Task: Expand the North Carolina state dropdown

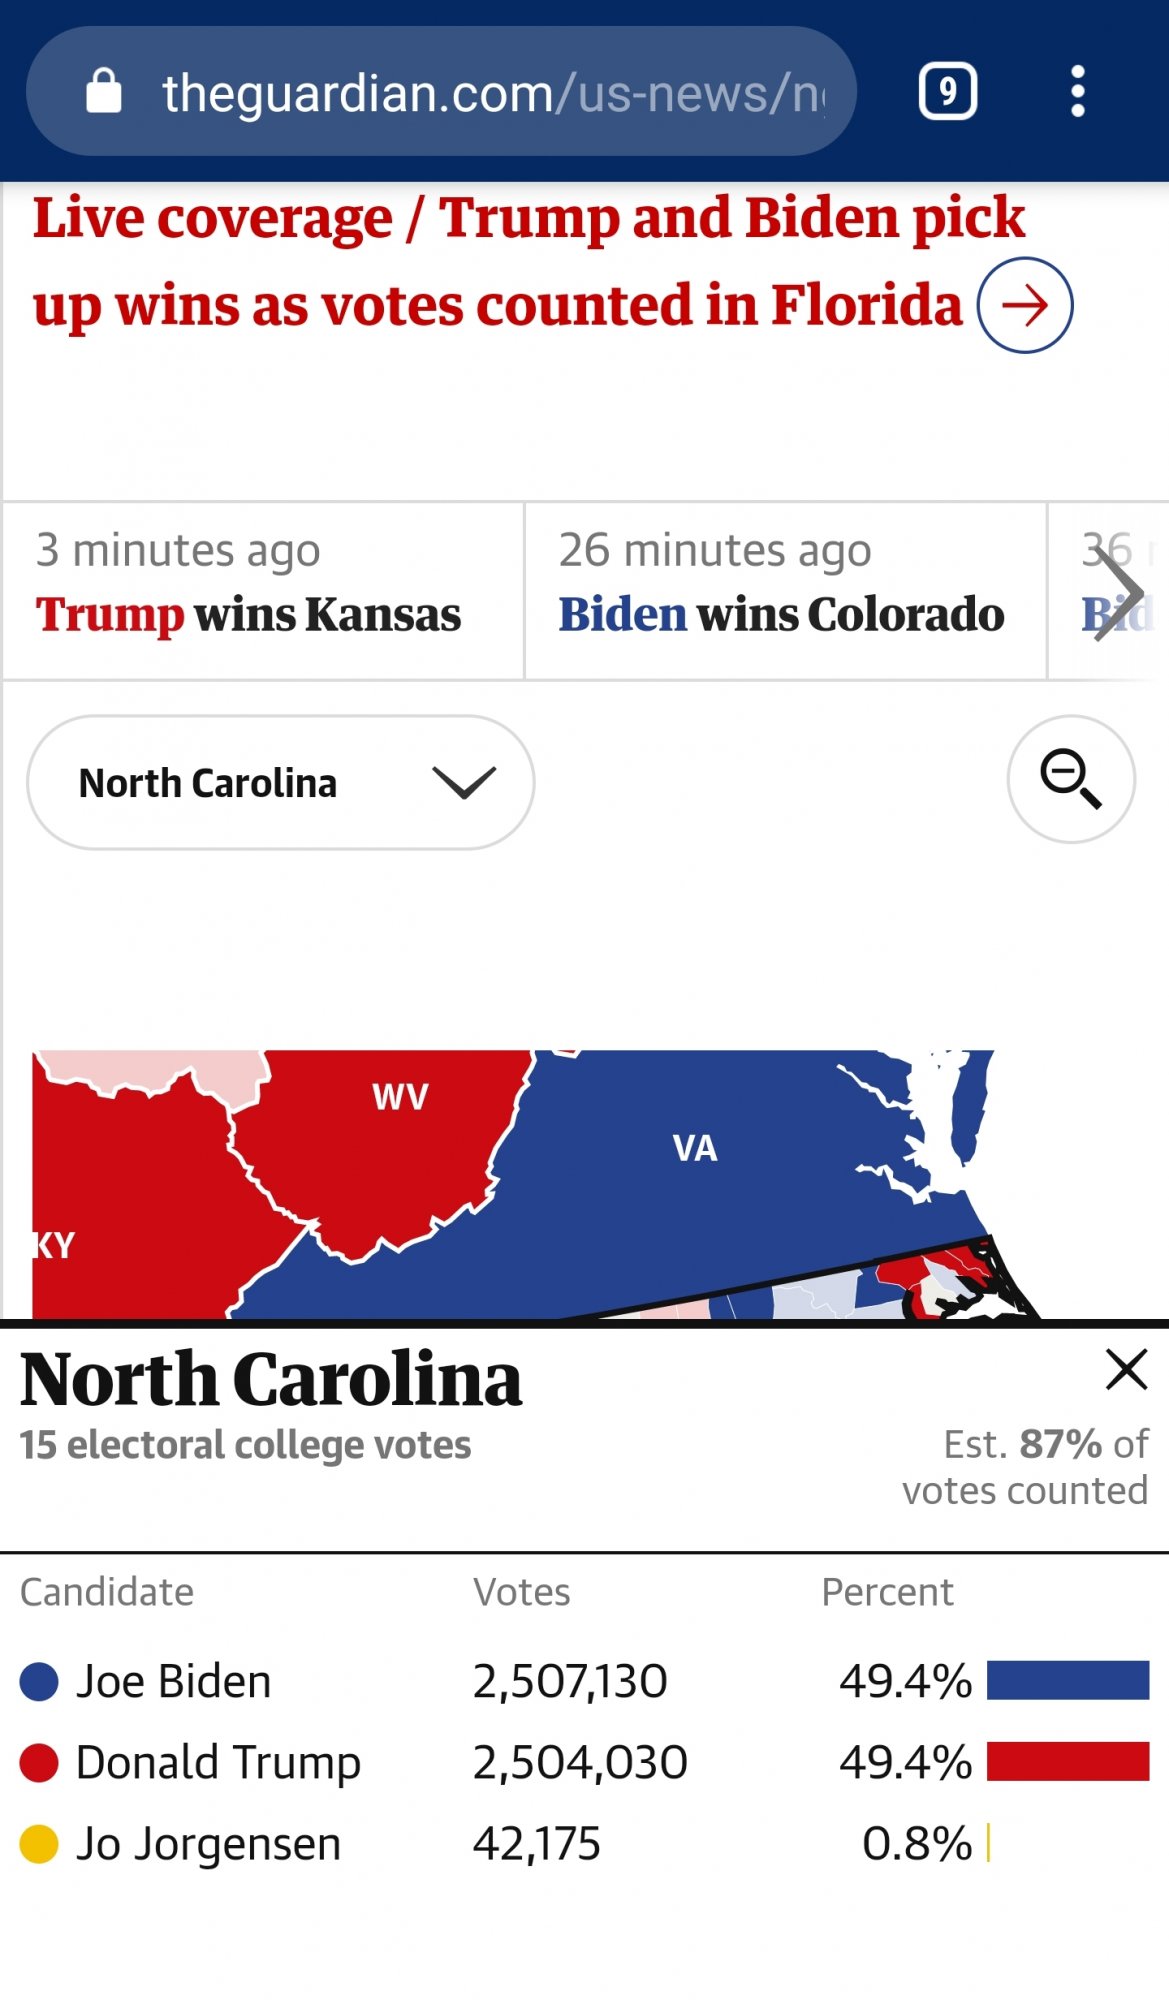Action: coord(281,783)
